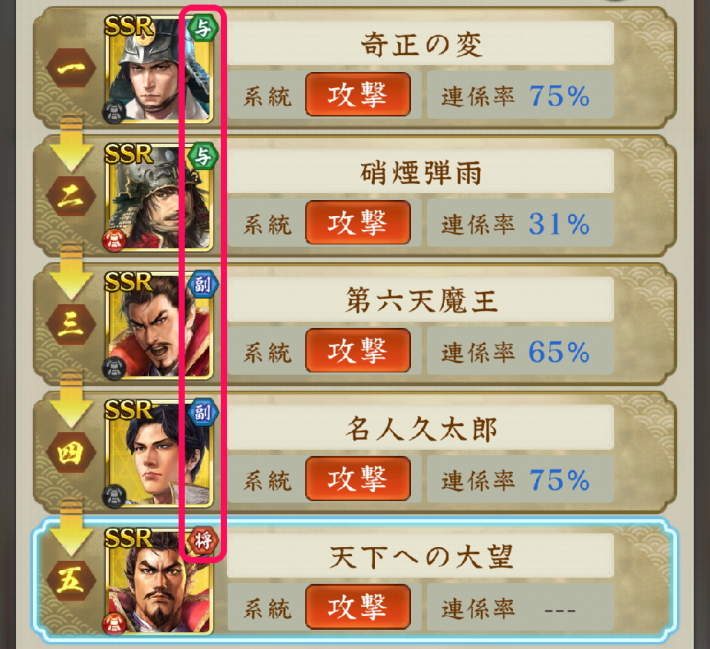The width and height of the screenshot is (710, 649).
Task: Click the 連係率 31% value
Action: click(560, 224)
